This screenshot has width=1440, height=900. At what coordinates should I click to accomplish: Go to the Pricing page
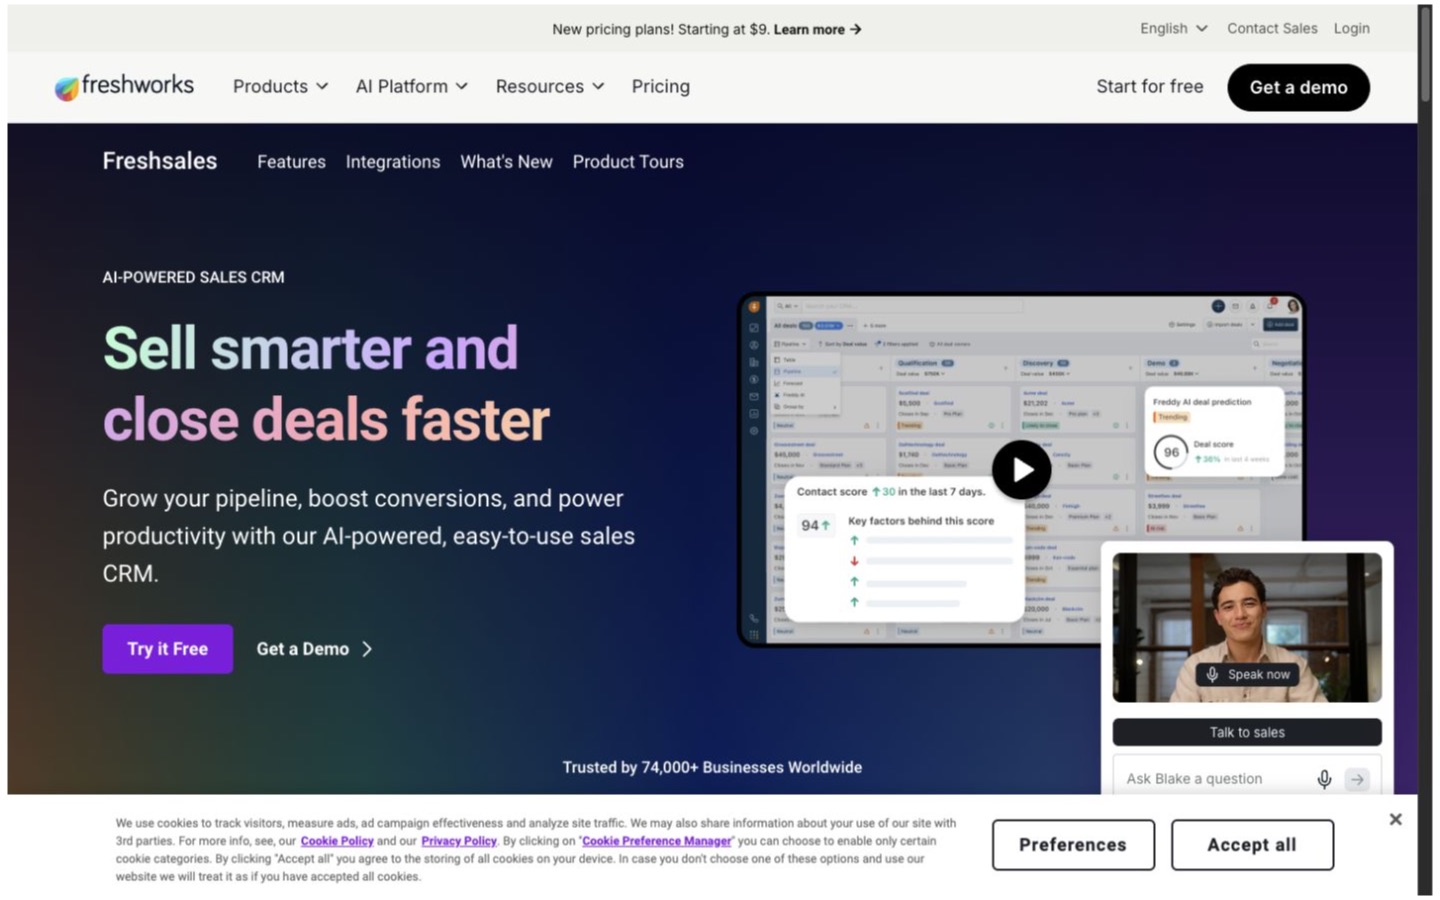(x=660, y=87)
